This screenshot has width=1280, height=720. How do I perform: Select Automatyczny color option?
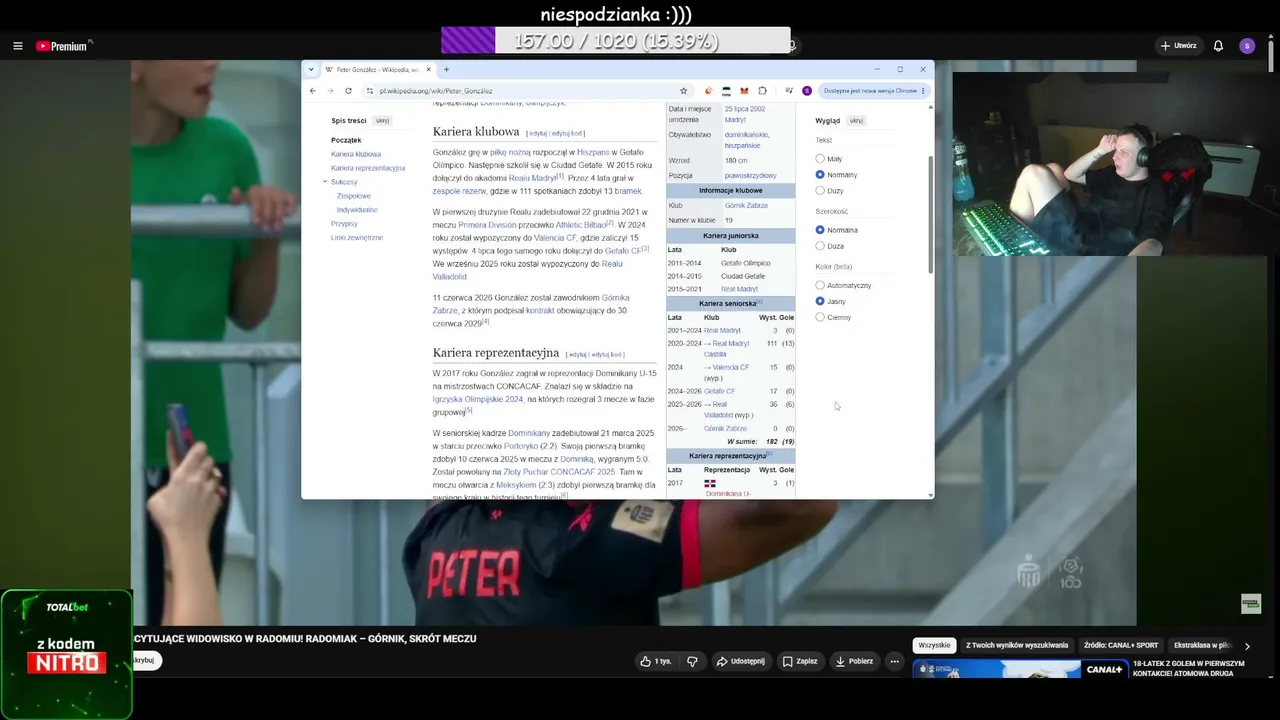point(820,285)
